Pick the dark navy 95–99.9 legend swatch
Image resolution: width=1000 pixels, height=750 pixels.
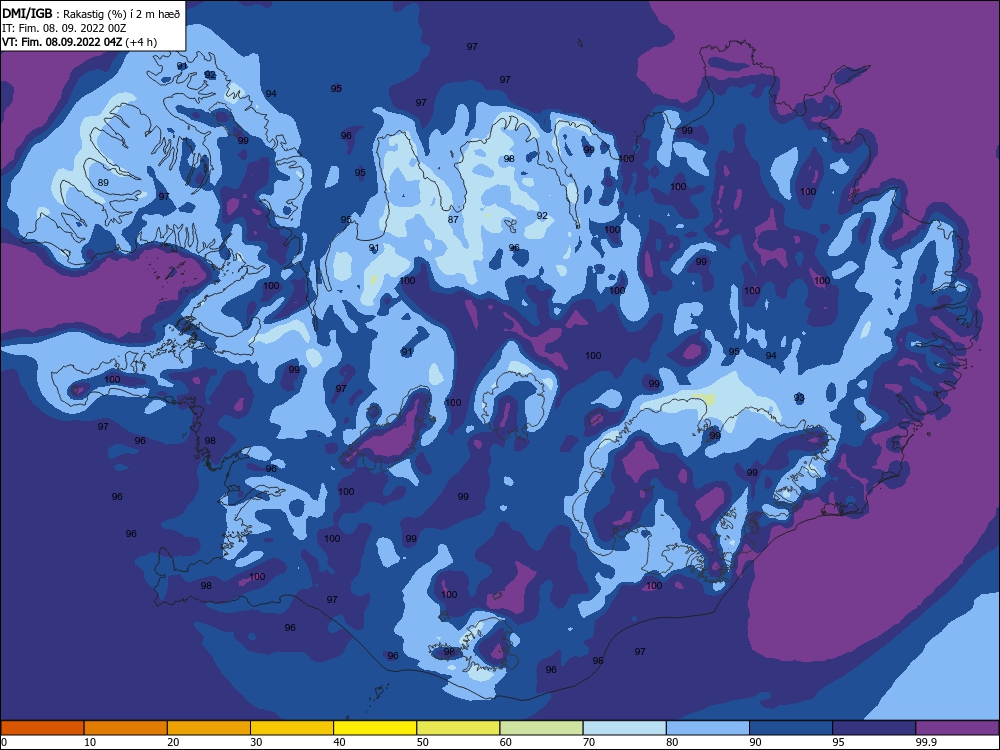pos(874,728)
